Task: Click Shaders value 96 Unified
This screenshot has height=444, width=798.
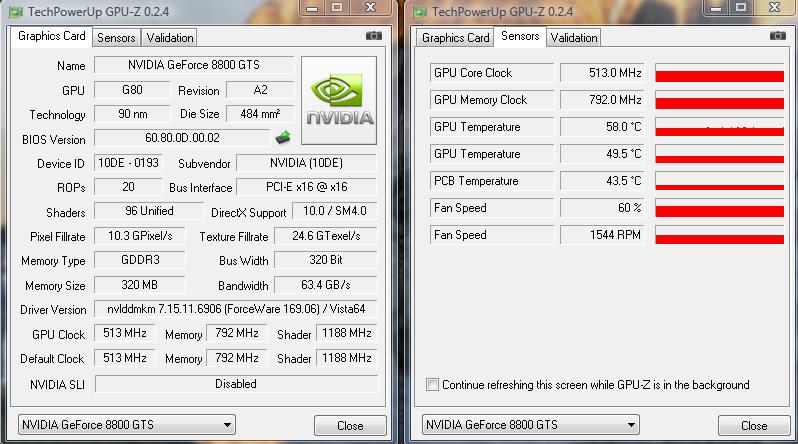Action: [x=149, y=211]
